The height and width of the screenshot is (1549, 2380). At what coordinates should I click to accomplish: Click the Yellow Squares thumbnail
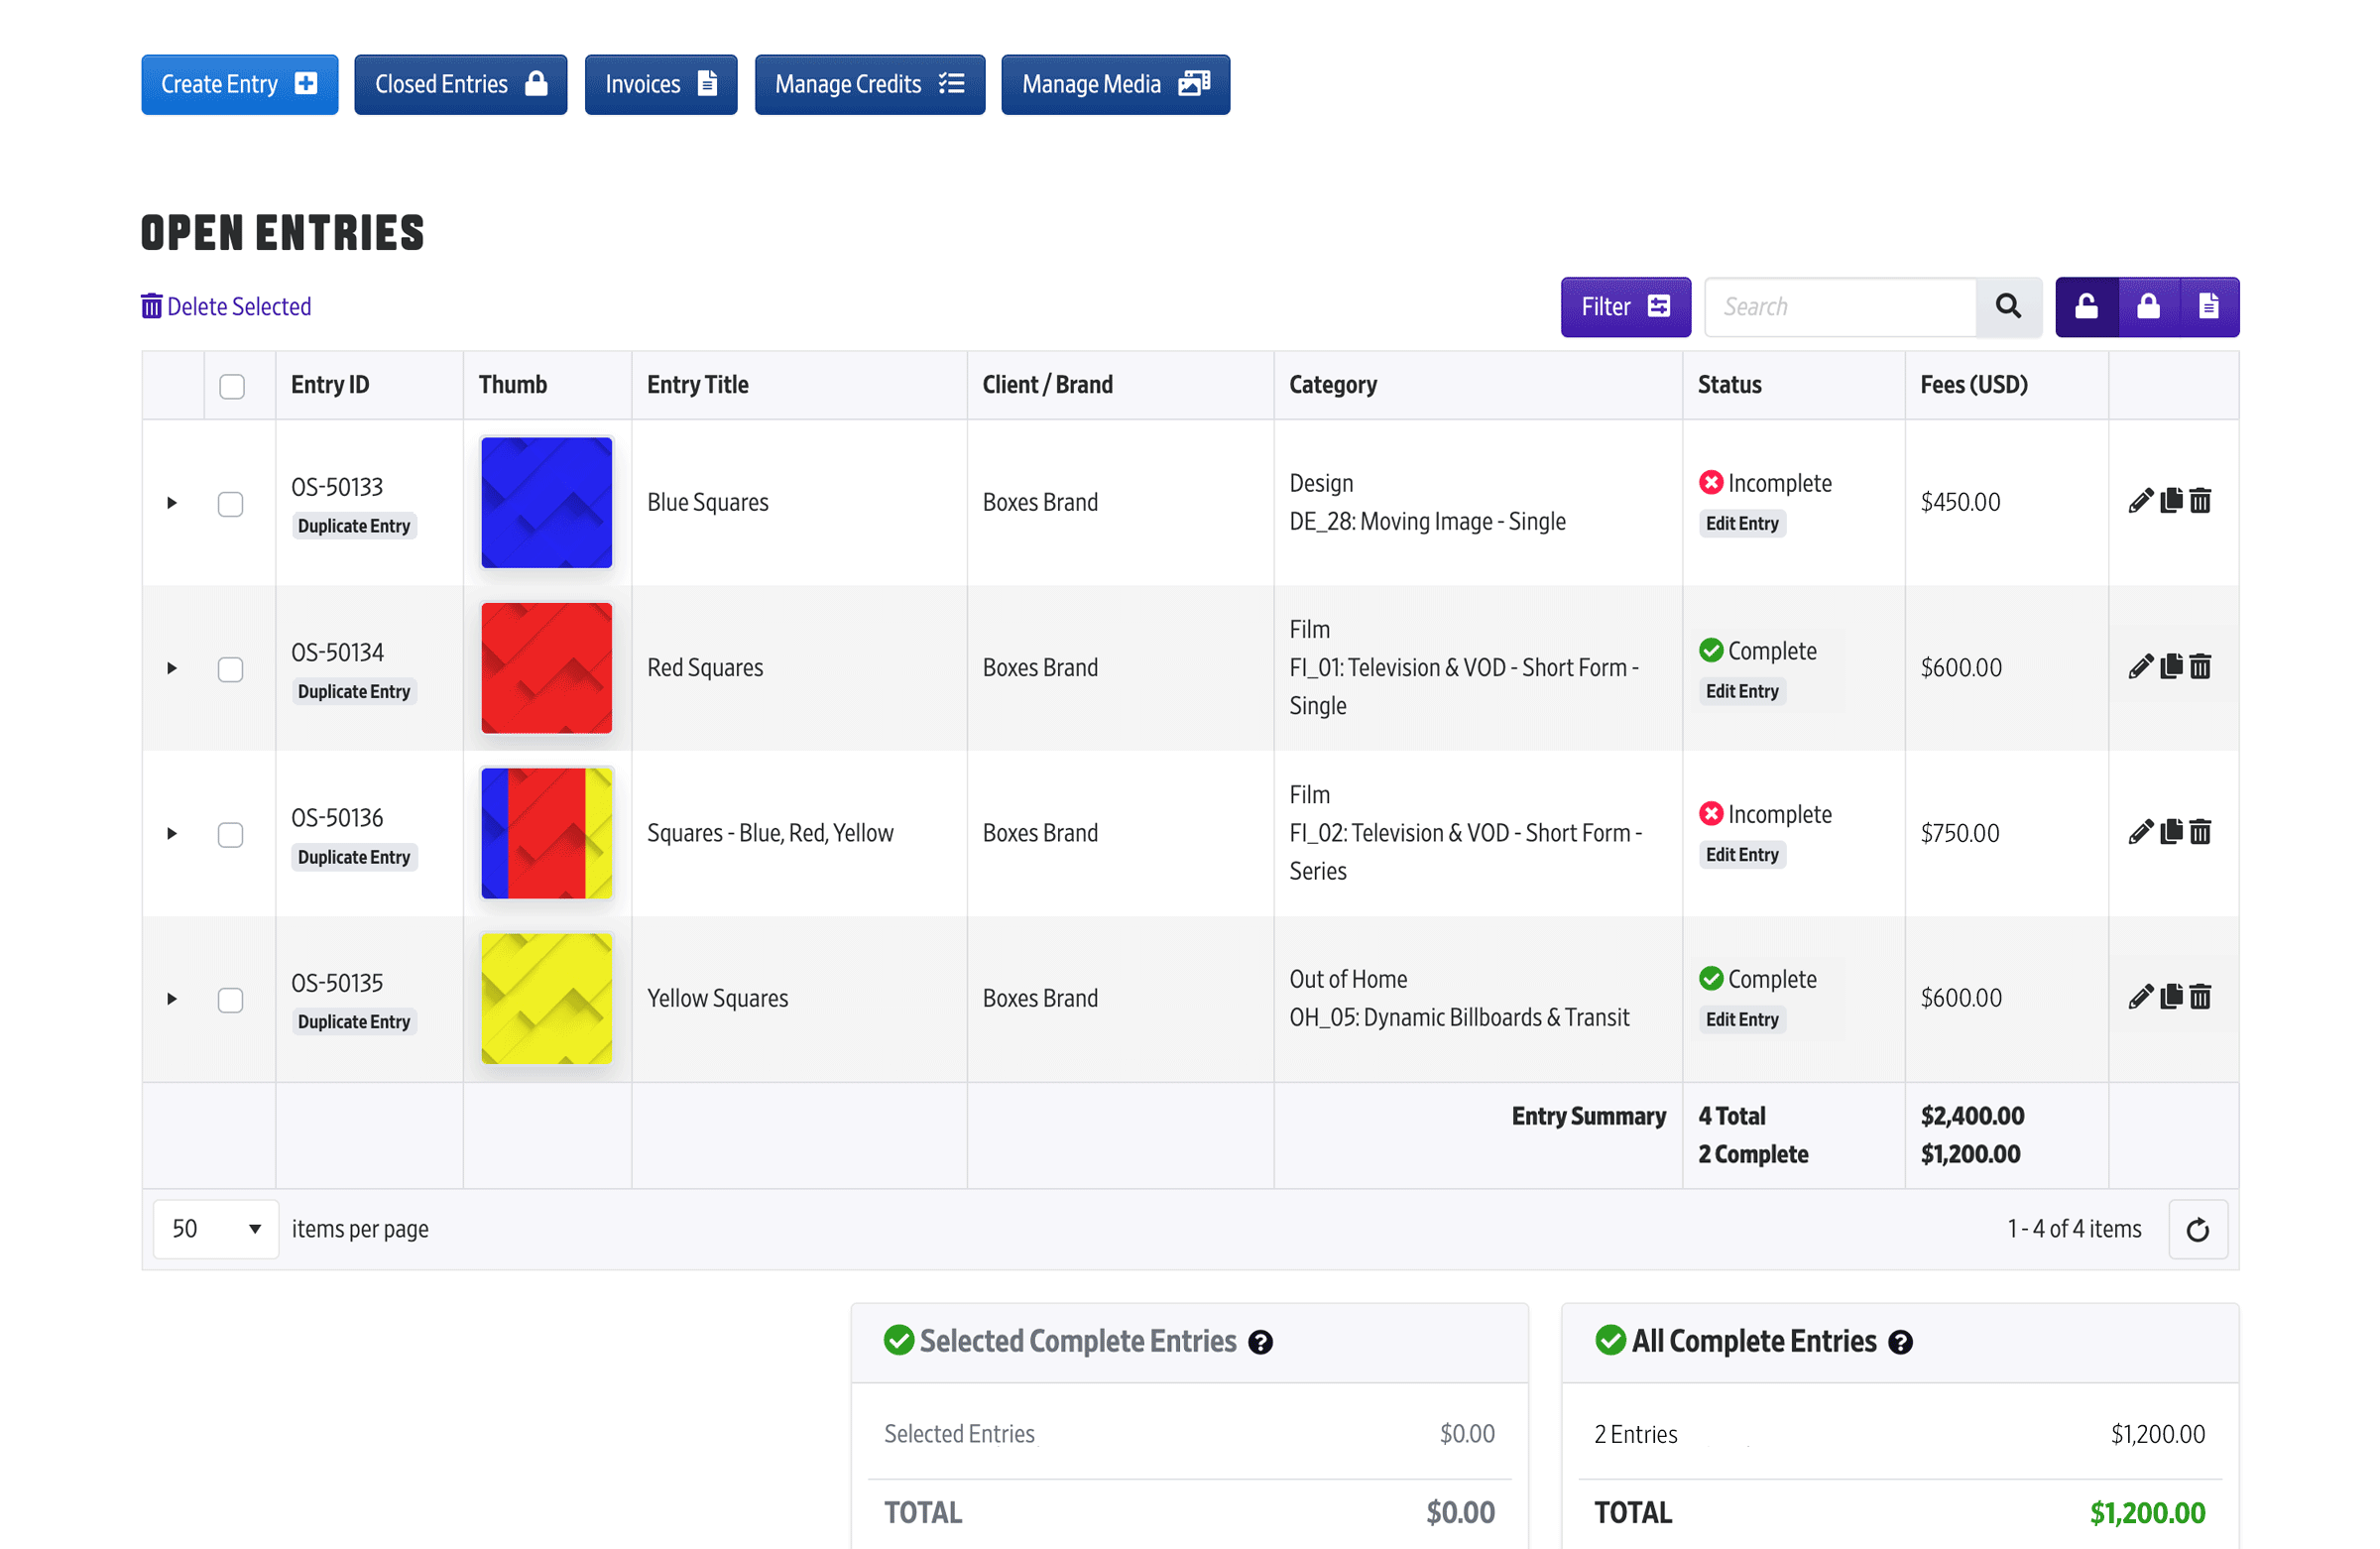[546, 998]
